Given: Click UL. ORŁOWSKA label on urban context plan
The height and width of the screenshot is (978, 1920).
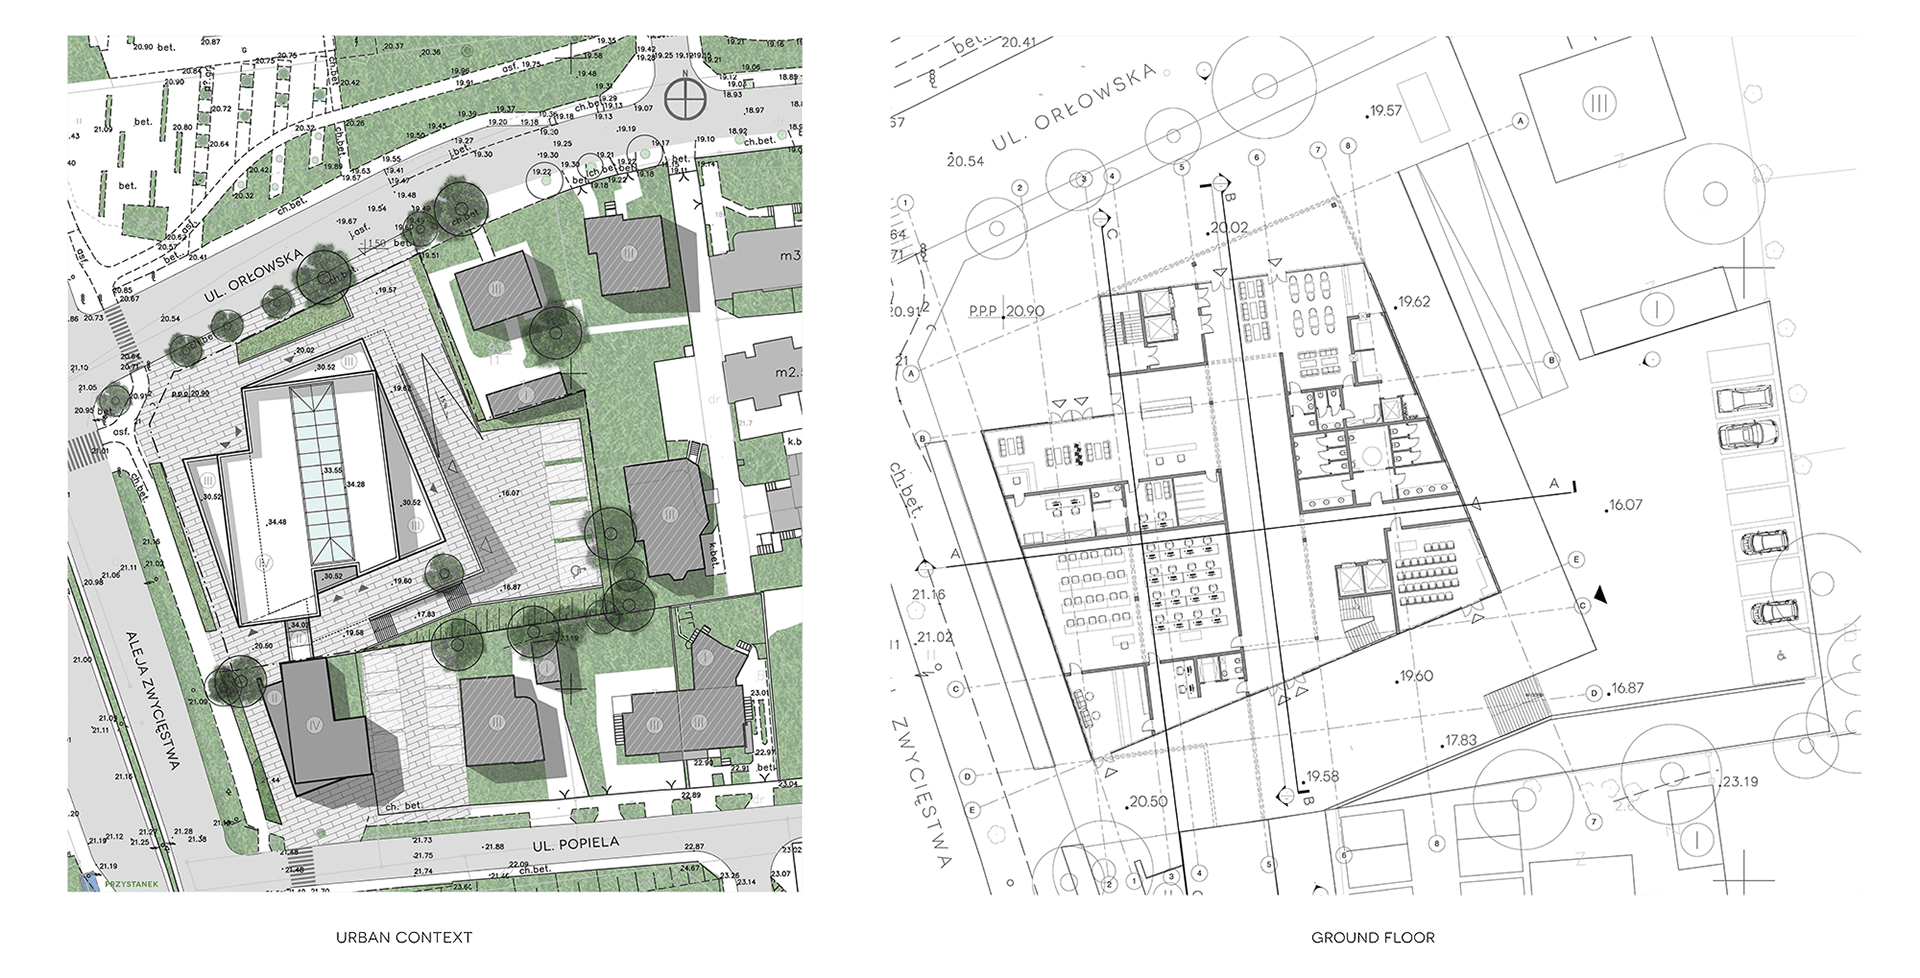Looking at the screenshot, I should pyautogui.click(x=252, y=274).
